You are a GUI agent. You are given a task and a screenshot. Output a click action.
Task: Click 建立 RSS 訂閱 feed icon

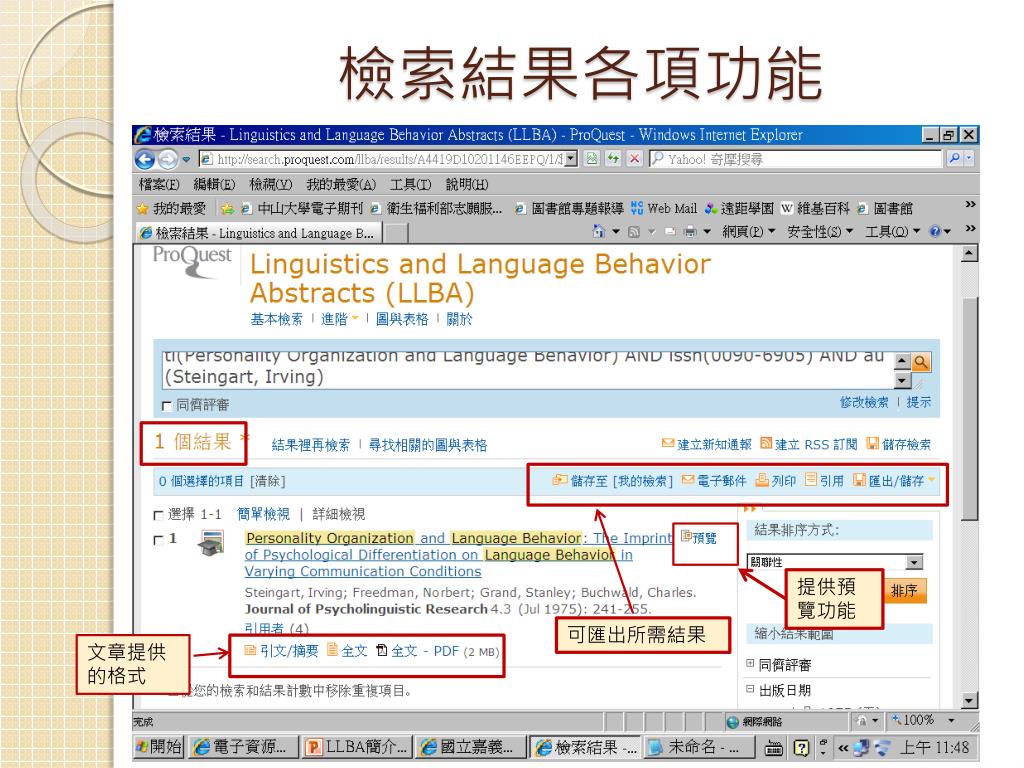click(766, 443)
